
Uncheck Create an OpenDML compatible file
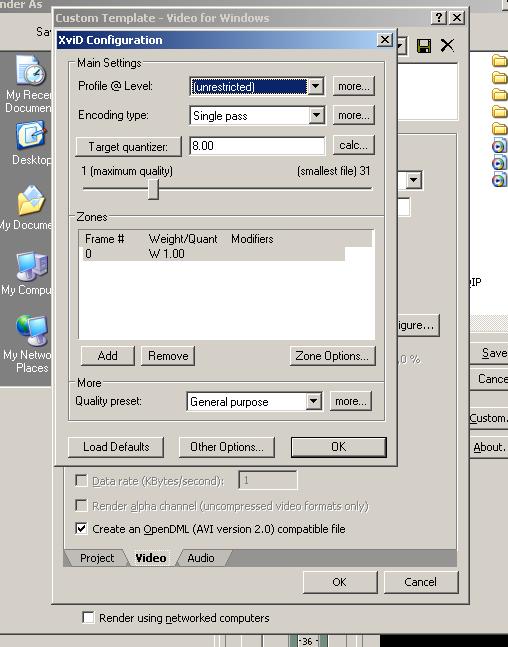[x=81, y=529]
